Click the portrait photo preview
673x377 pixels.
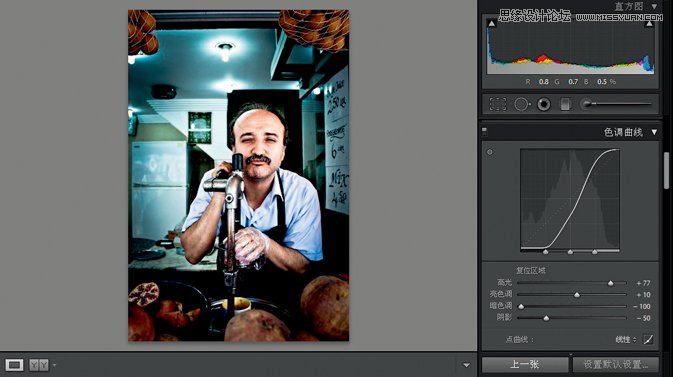coord(238,175)
